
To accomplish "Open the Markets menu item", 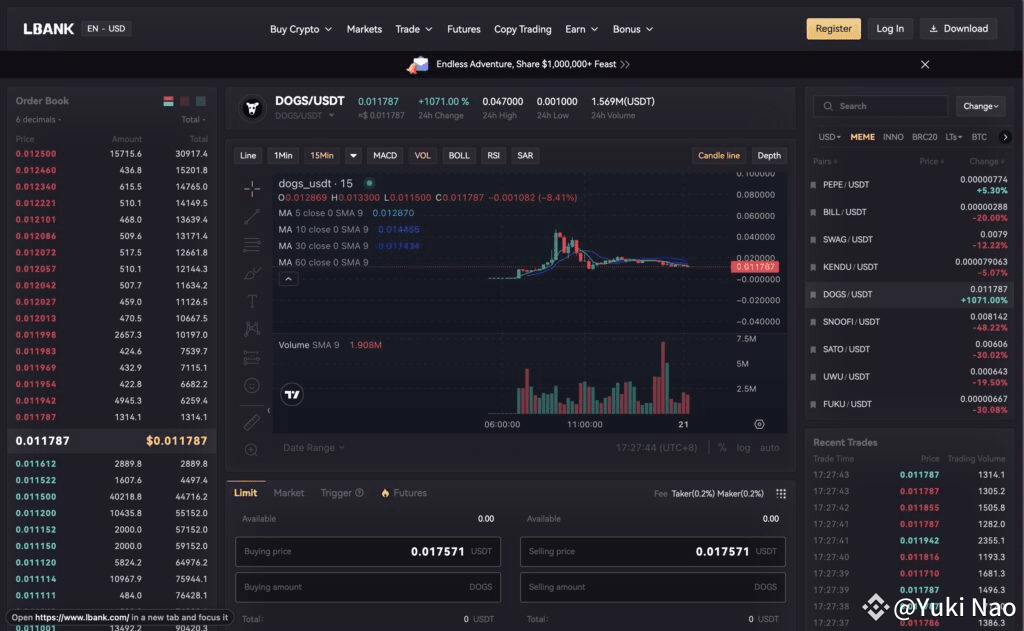I will 364,29.
